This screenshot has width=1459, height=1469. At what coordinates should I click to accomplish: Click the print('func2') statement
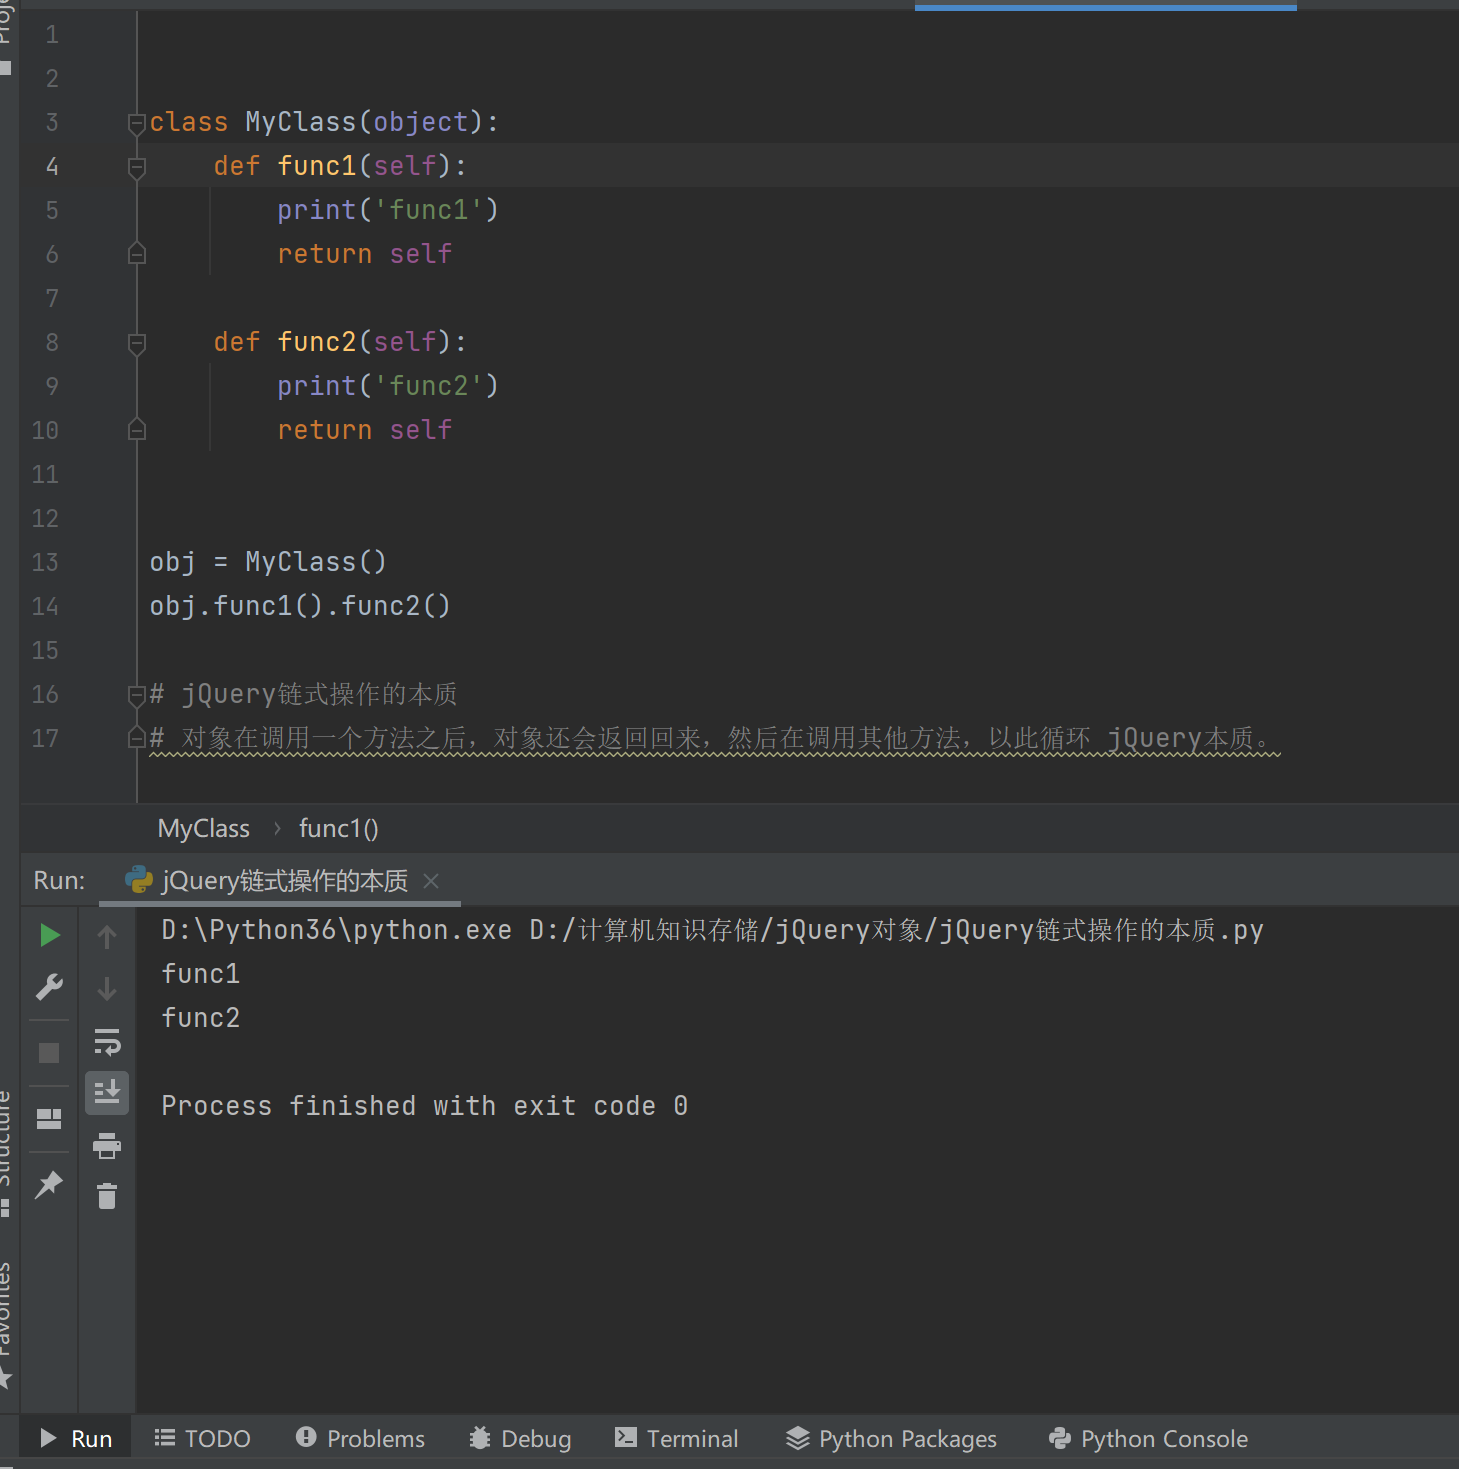388,386
